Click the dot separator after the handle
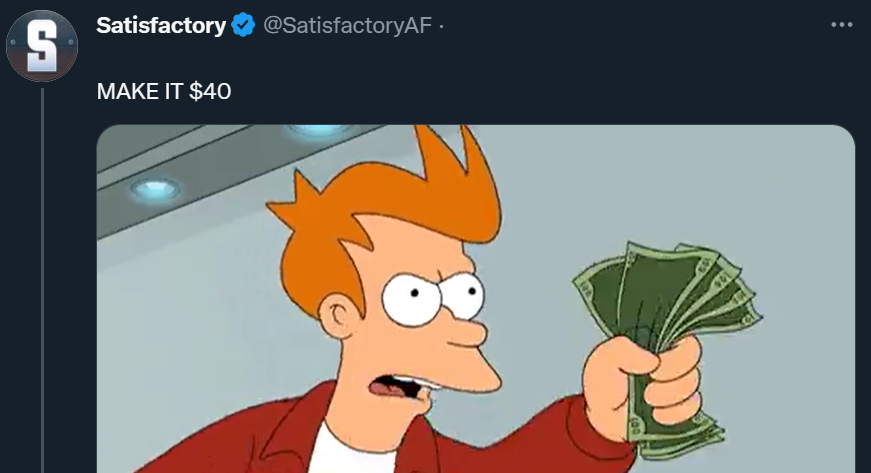Screen dimensions: 871x473 point(441,26)
